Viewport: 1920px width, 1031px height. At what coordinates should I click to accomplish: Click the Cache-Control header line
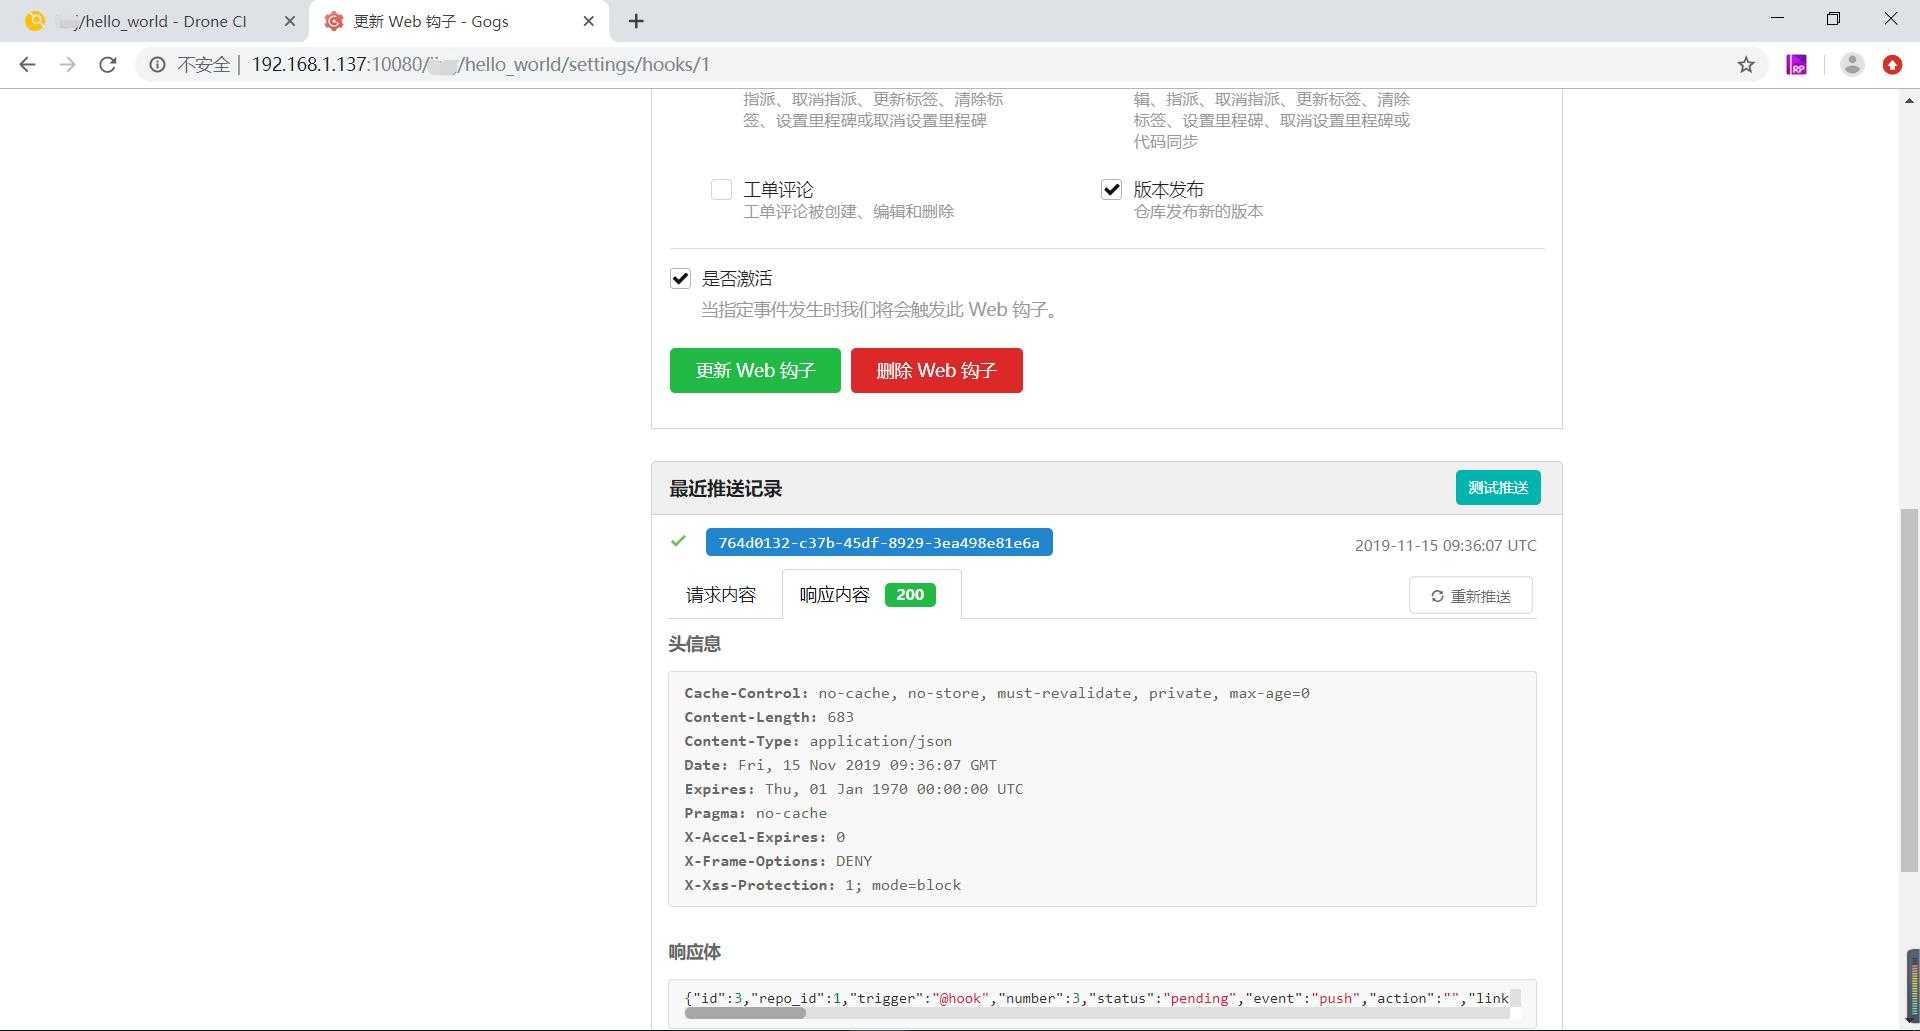[997, 693]
